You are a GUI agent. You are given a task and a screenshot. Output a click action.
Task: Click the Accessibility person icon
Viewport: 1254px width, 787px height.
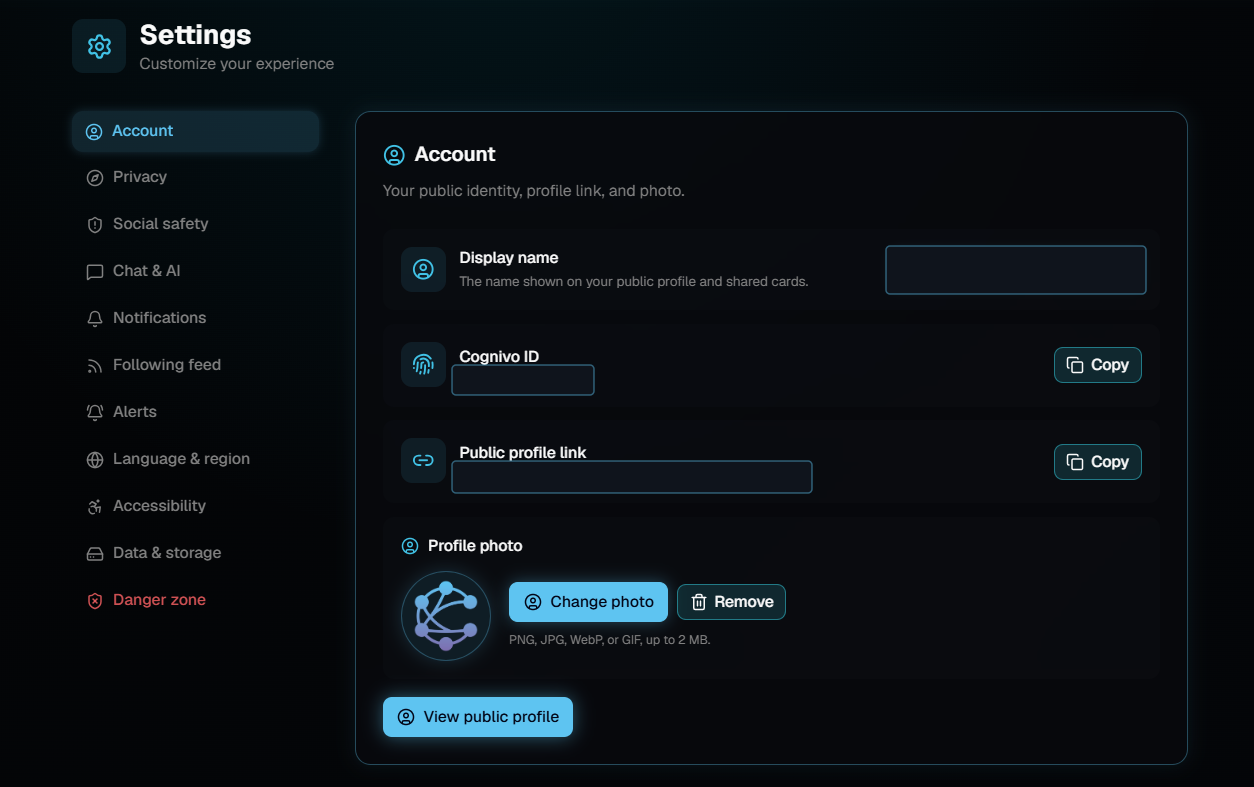point(95,507)
